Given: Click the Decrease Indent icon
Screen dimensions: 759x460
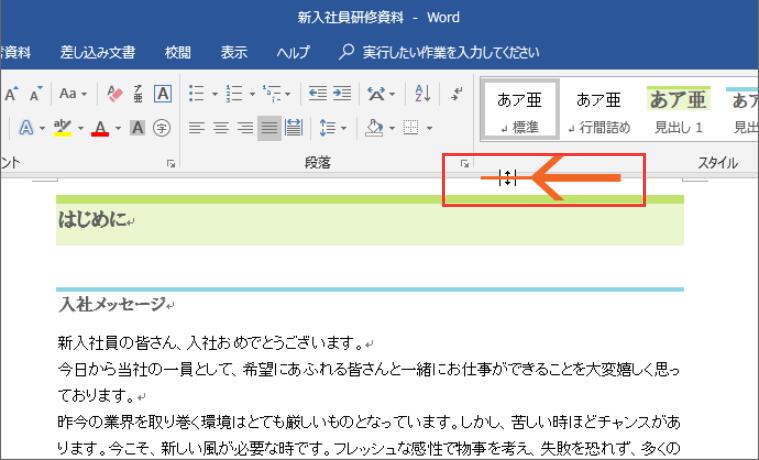Looking at the screenshot, I should (x=318, y=93).
